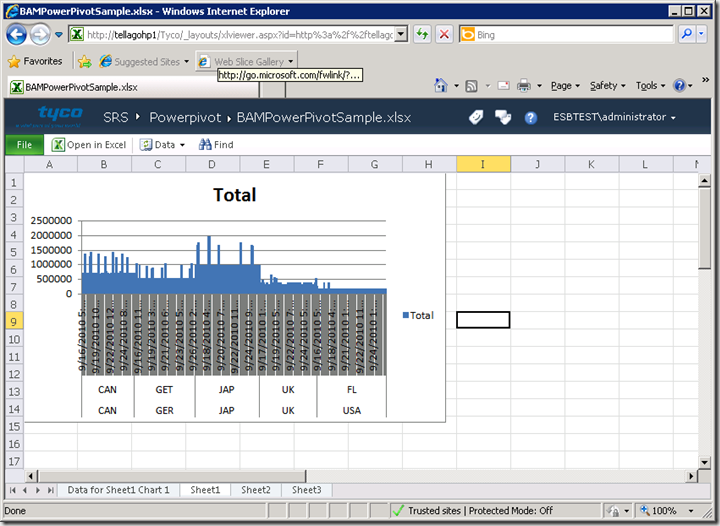Select the BAMPowerPivotSample.xlsx browser tab
This screenshot has height=526, width=720.
(x=133, y=87)
